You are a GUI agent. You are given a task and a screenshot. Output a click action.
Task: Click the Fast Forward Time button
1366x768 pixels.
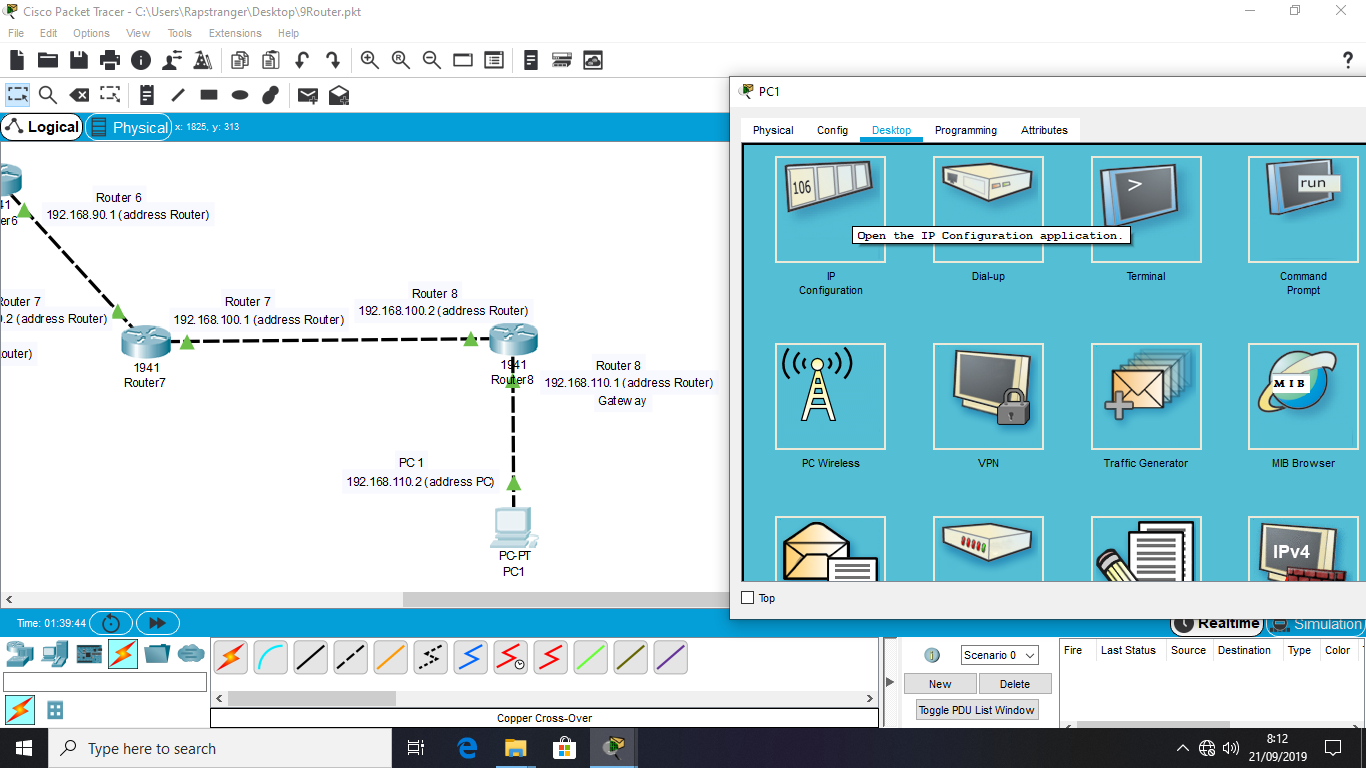[x=158, y=623]
